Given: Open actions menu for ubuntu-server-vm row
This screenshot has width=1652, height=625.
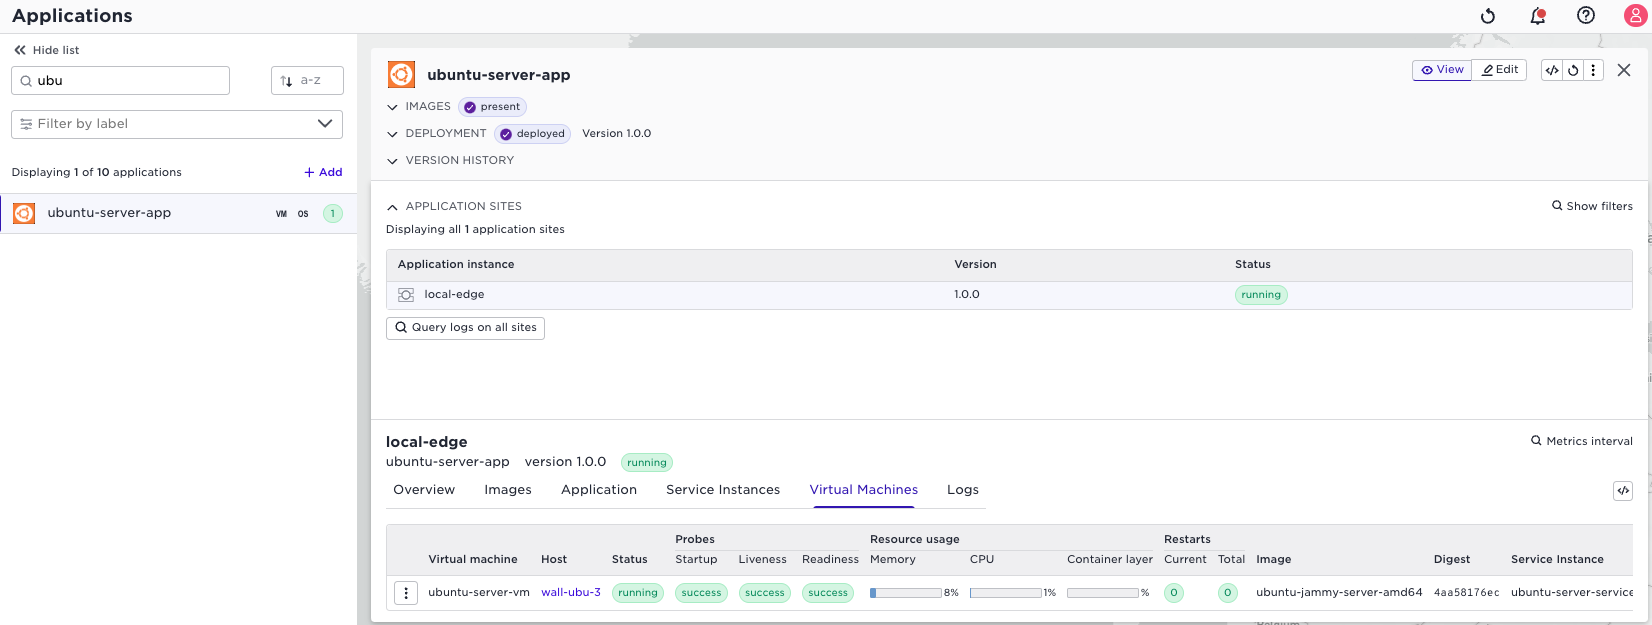Looking at the screenshot, I should [406, 593].
